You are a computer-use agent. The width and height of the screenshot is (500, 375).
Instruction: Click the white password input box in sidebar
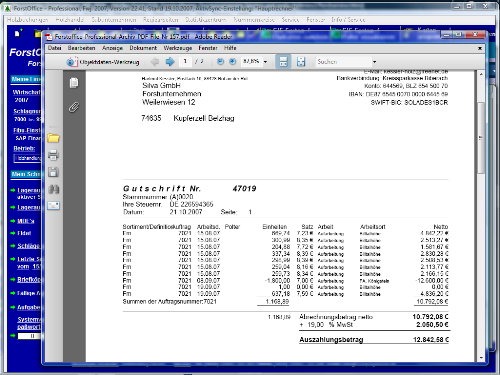pyautogui.click(x=29, y=336)
